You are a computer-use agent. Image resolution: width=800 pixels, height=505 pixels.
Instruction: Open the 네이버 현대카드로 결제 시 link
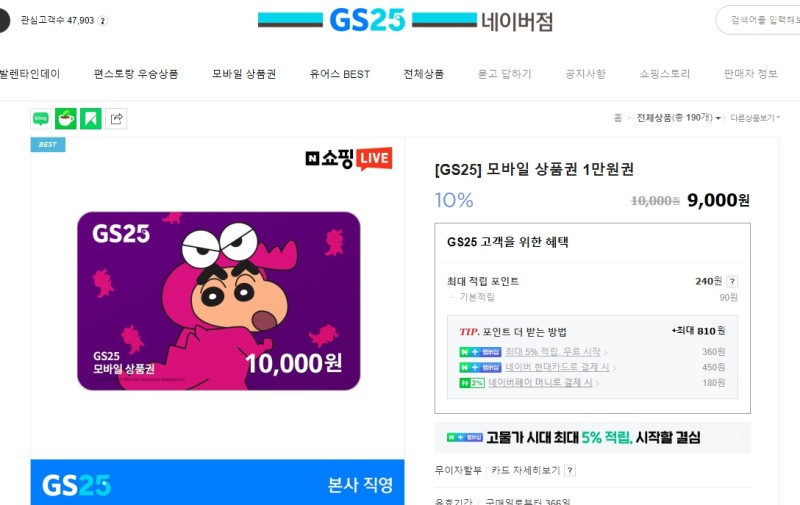click(x=557, y=367)
